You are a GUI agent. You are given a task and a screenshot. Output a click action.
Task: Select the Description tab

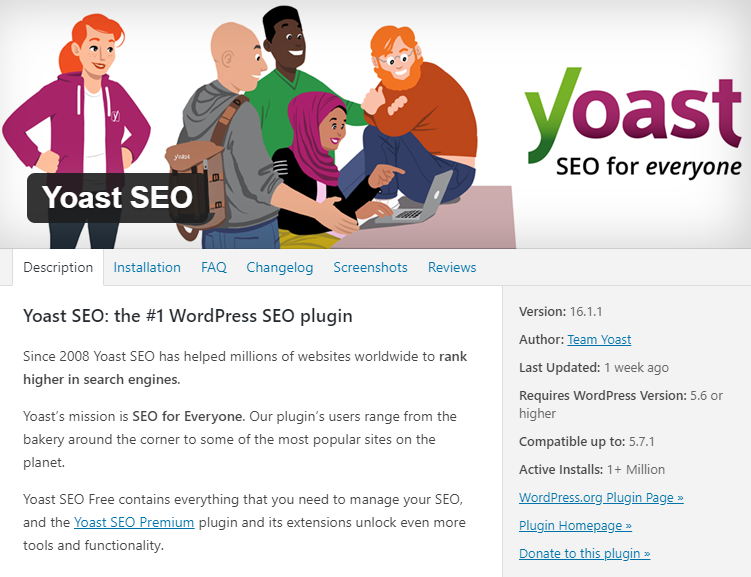click(58, 267)
